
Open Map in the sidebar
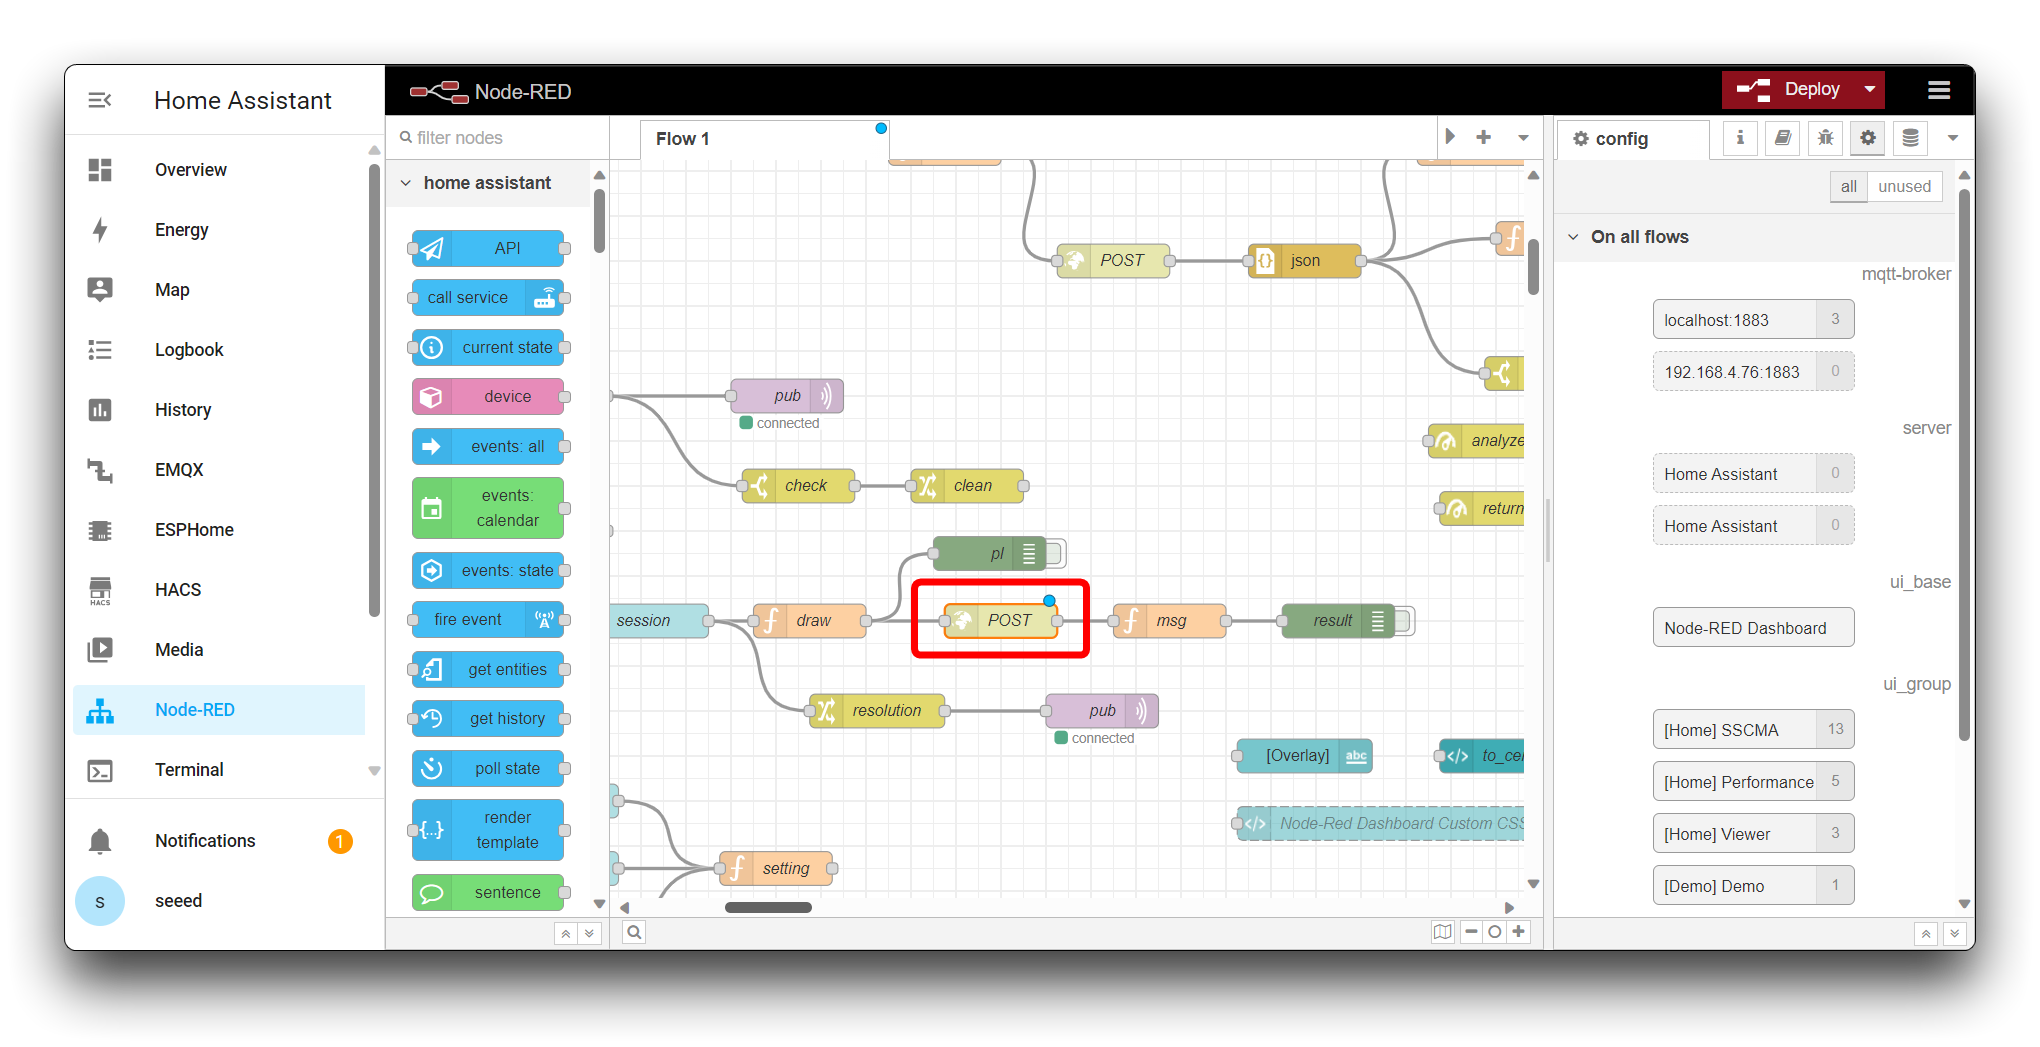[171, 290]
